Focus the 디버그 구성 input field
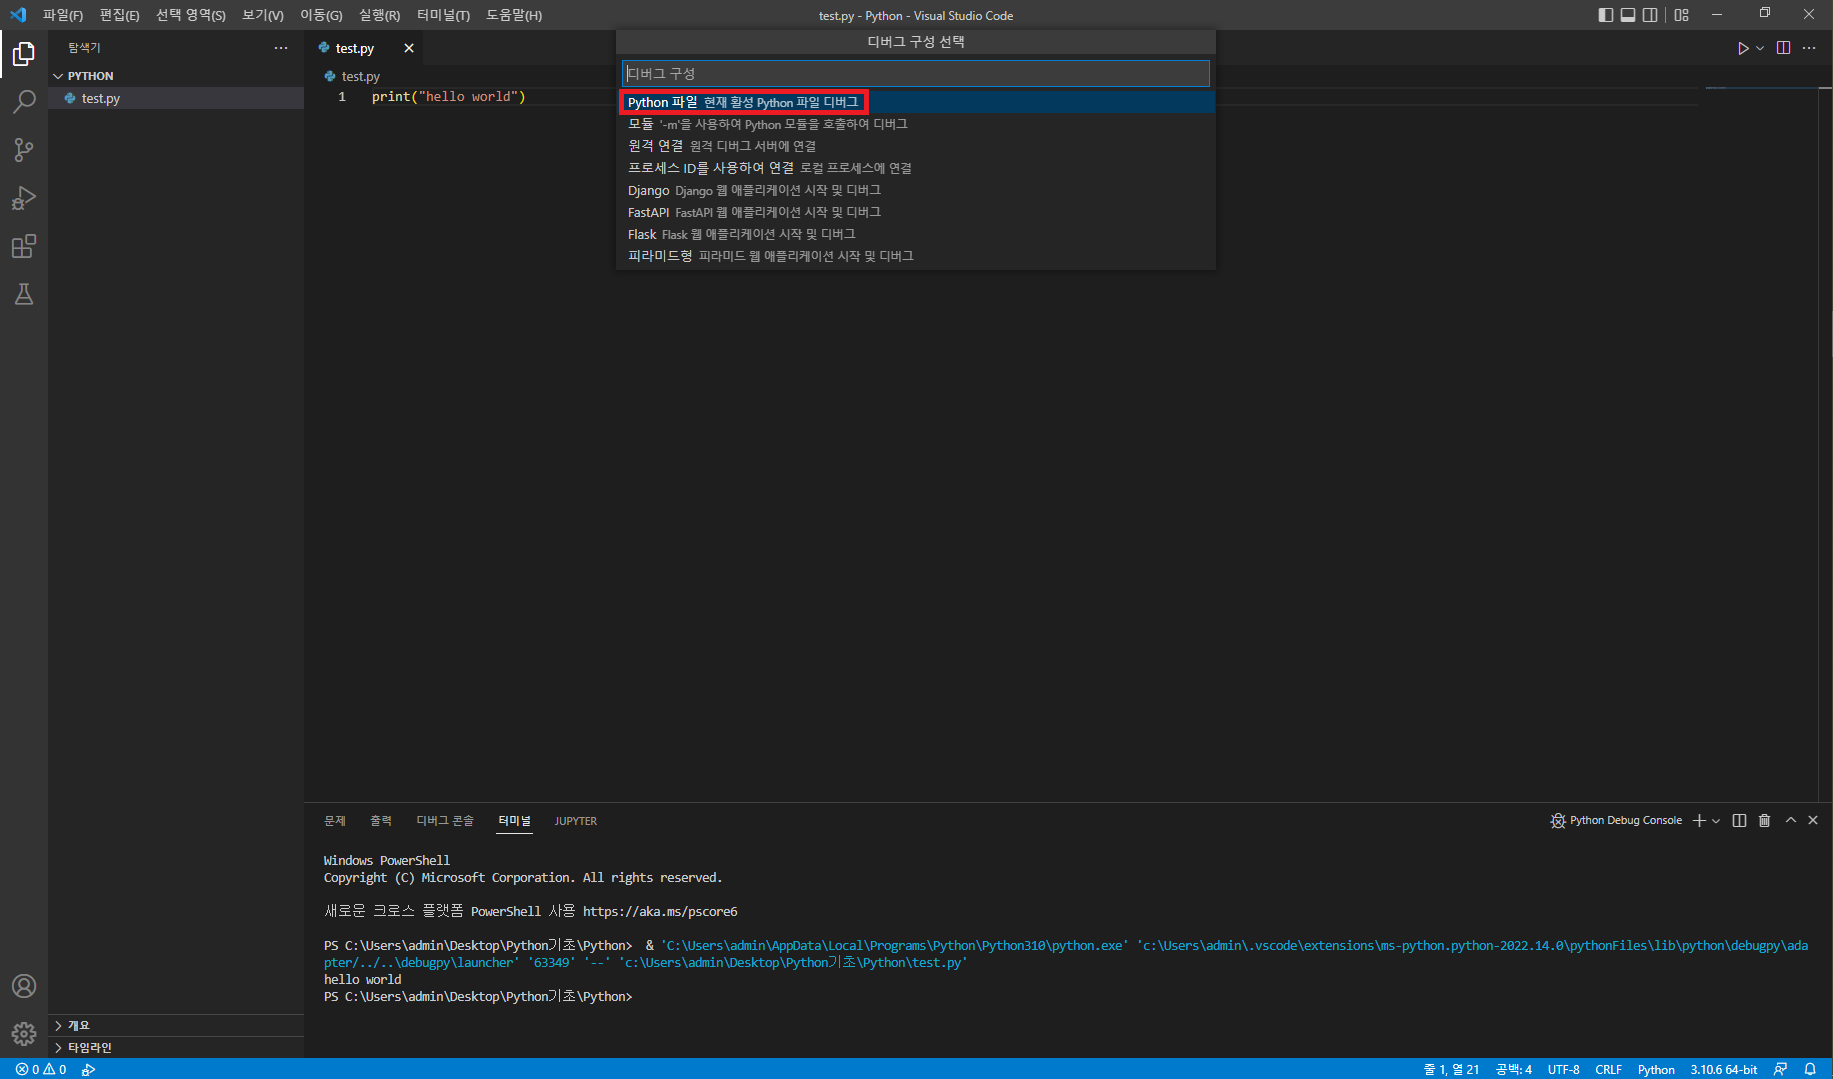The height and width of the screenshot is (1079, 1833). pyautogui.click(x=915, y=73)
